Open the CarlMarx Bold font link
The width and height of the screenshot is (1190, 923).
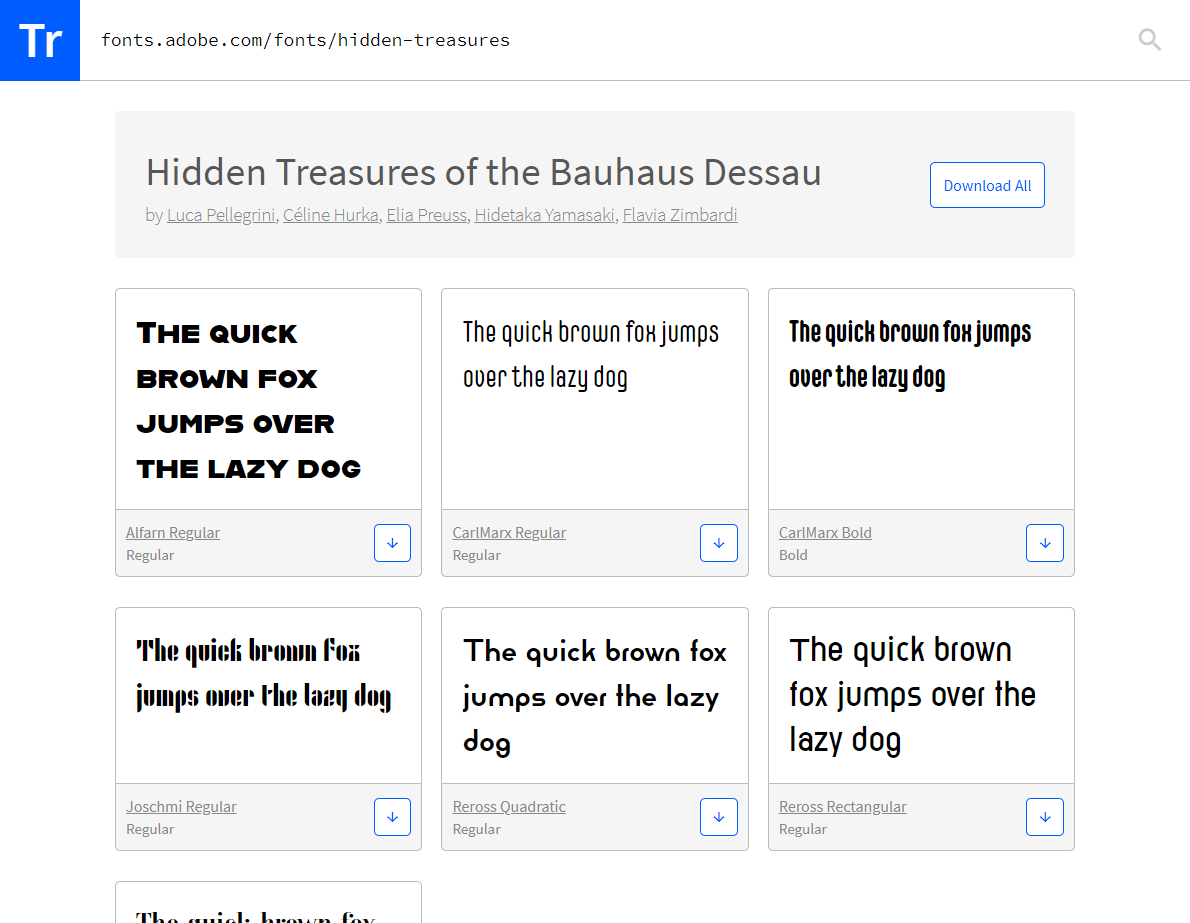[825, 533]
